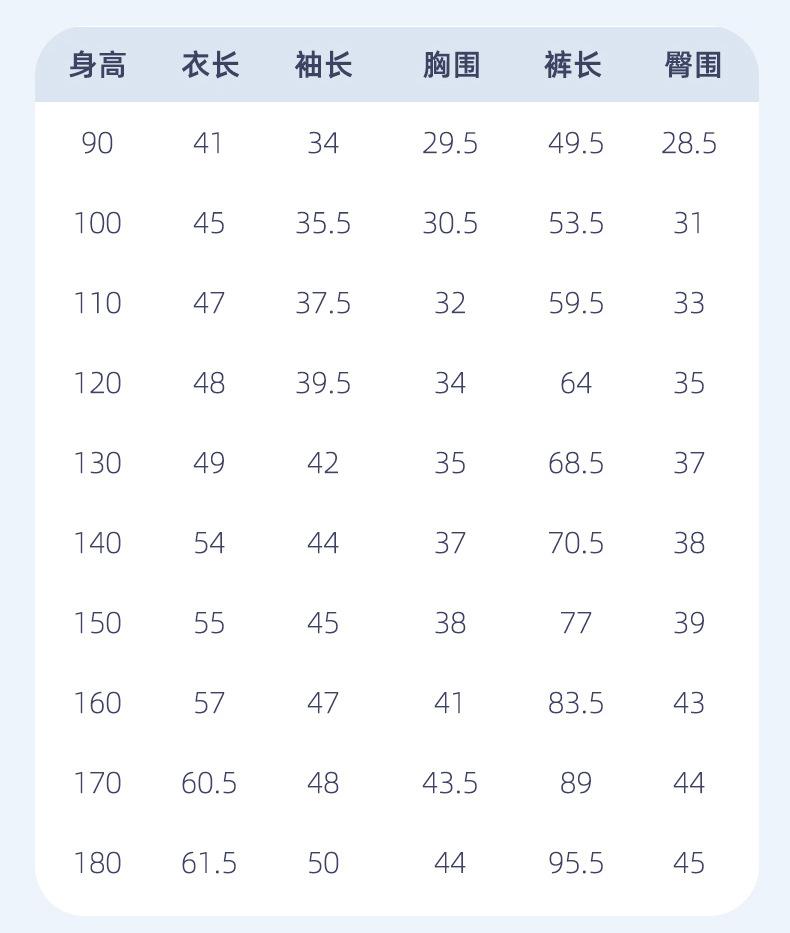Select the 95.5 pants length cell
The width and height of the screenshot is (790, 933).
coord(576,863)
